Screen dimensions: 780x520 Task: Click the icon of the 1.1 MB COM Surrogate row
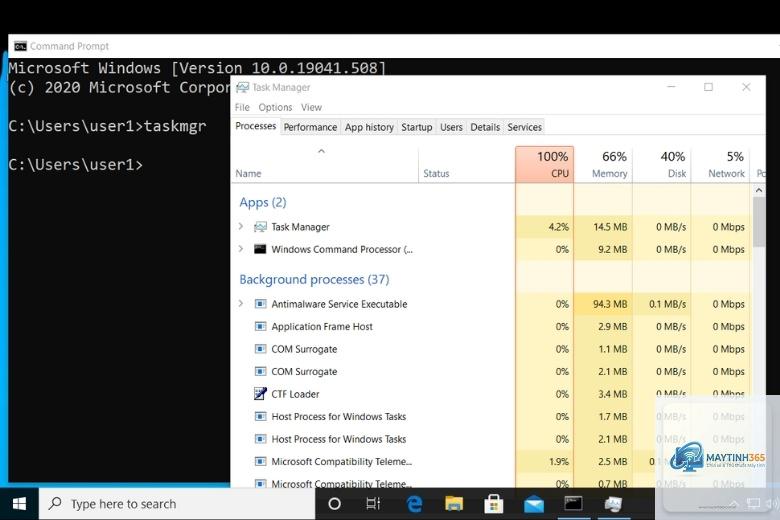pyautogui.click(x=260, y=349)
